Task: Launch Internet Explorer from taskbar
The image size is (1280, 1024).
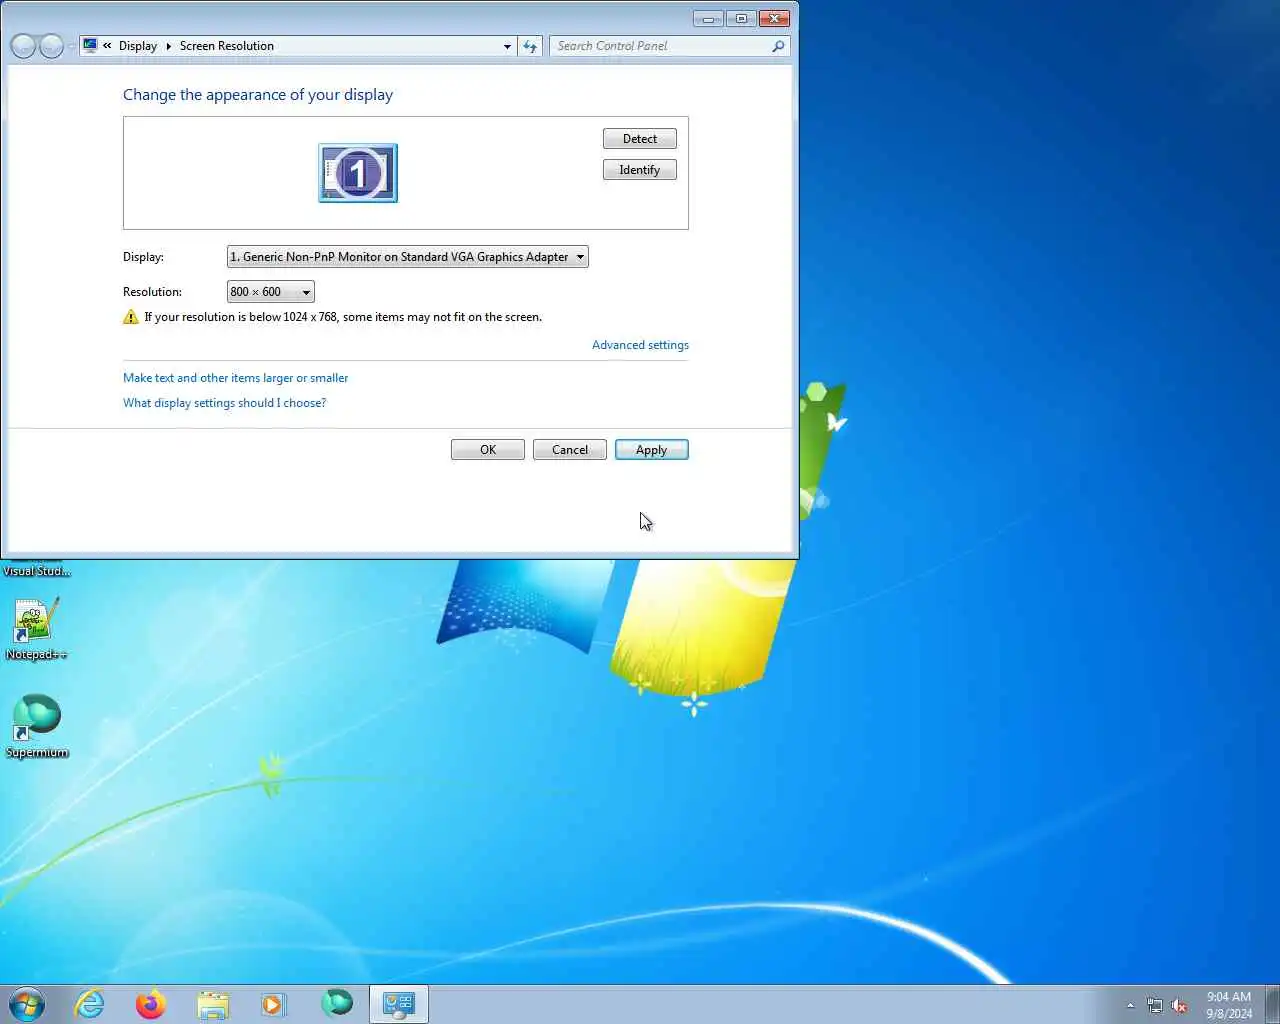Action: 90,1004
